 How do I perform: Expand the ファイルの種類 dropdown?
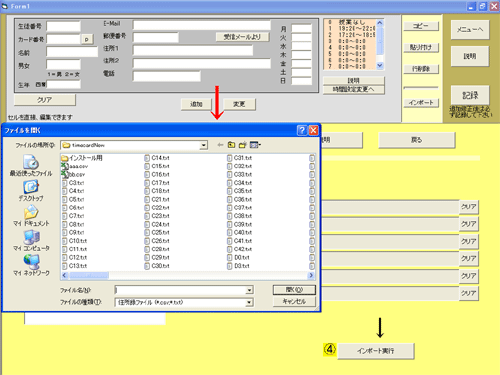(x=249, y=302)
